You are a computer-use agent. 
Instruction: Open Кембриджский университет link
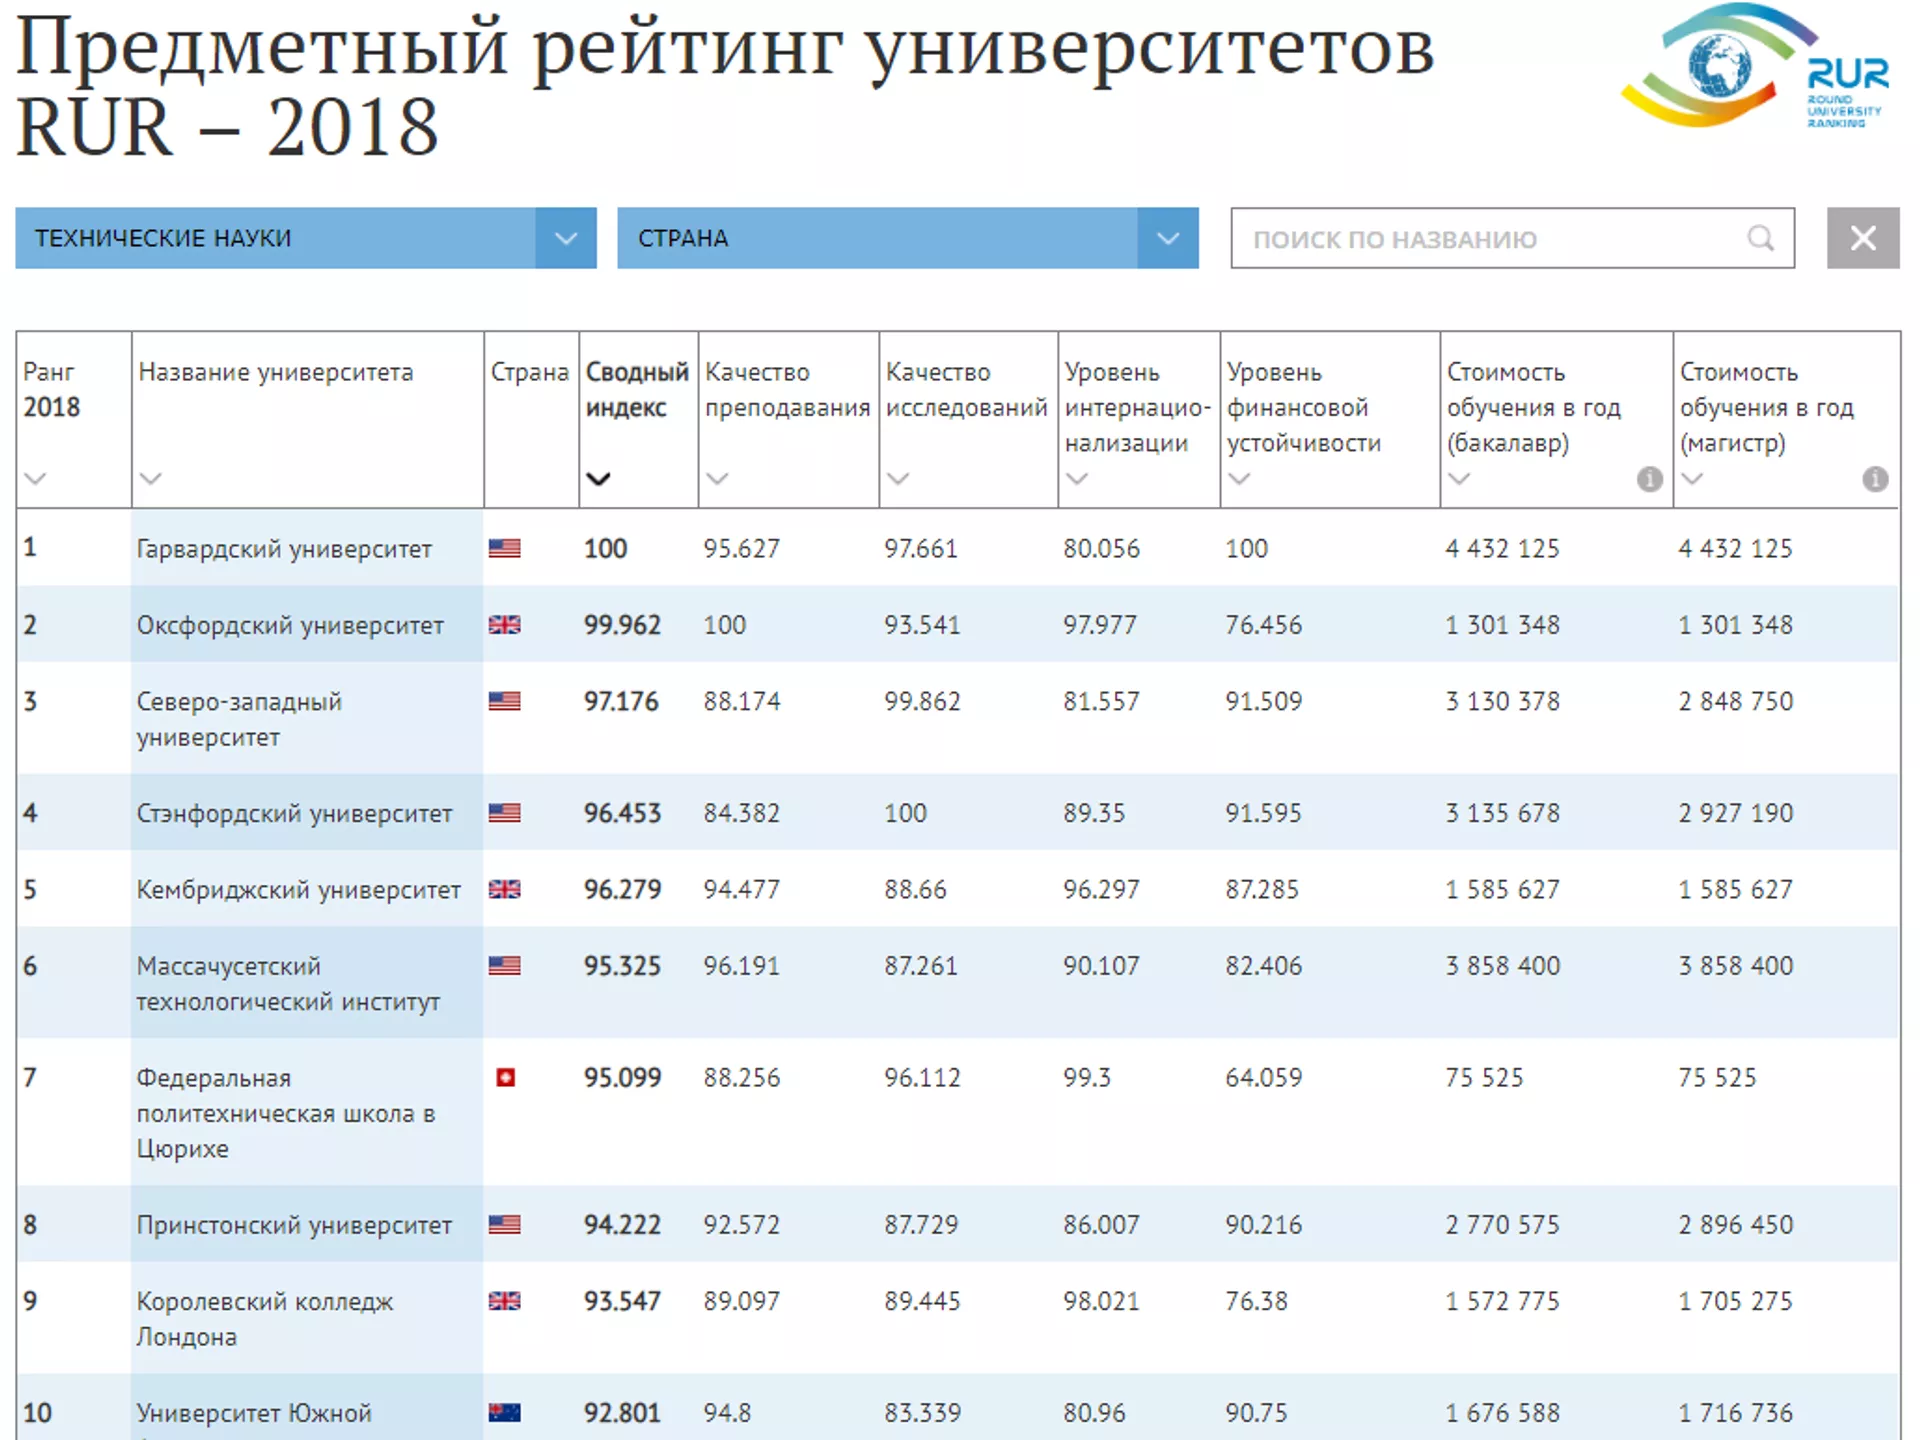[x=298, y=889]
